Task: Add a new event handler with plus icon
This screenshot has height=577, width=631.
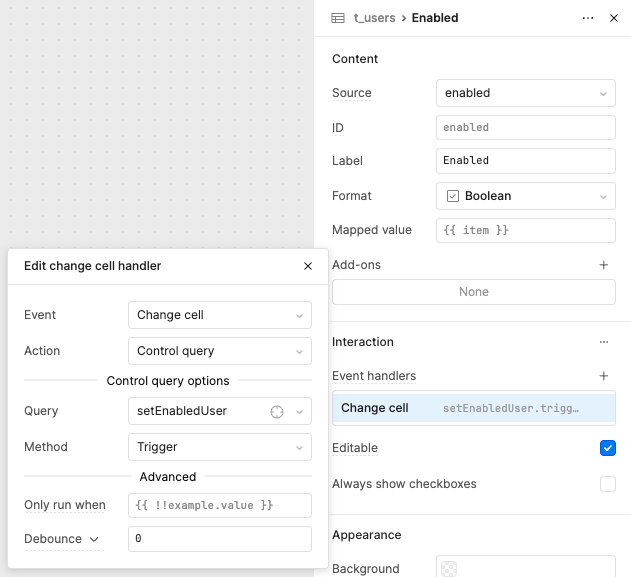Action: pos(604,376)
